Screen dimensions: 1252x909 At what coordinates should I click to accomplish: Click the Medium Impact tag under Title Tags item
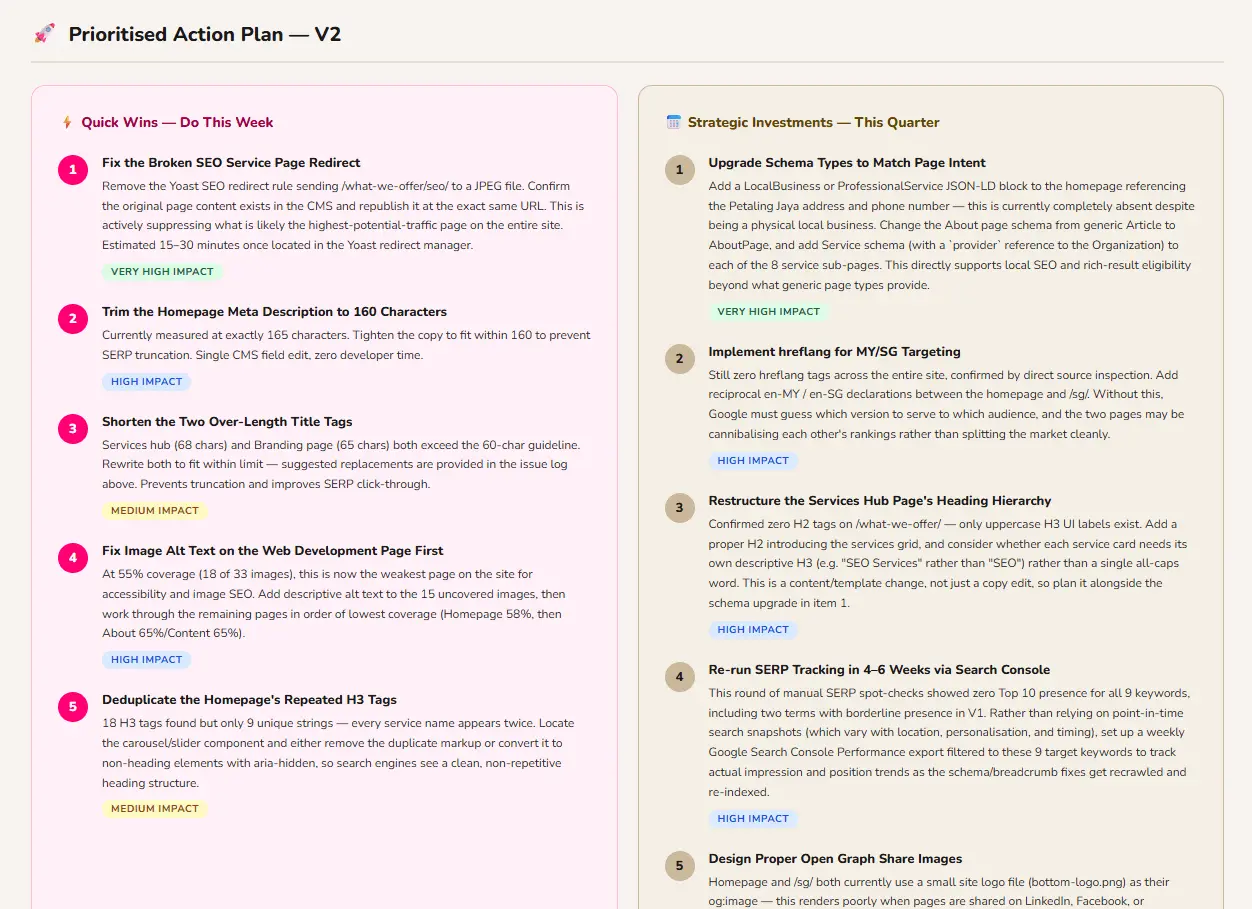[x=155, y=510]
